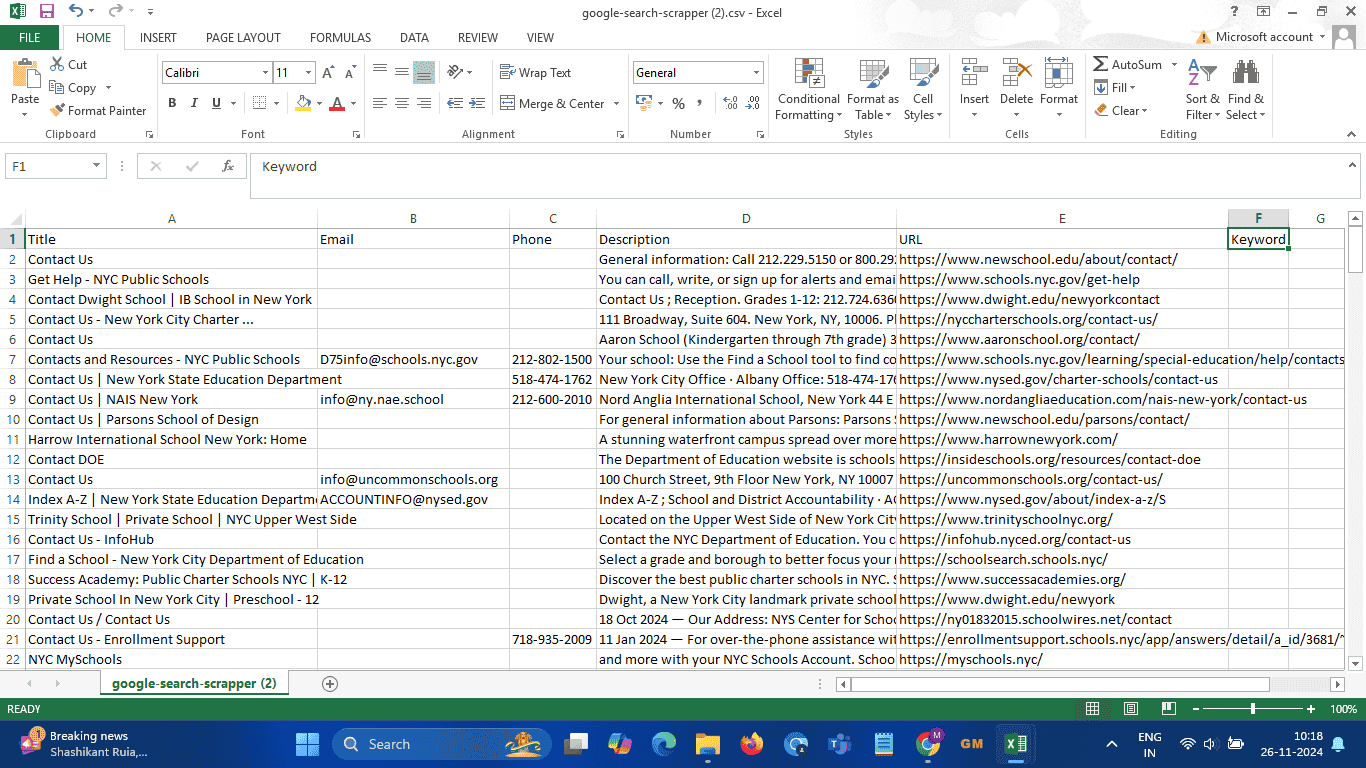Screen dimensions: 1366x768
Task: Switch to the FORMULAS ribbon tab
Action: click(x=340, y=37)
